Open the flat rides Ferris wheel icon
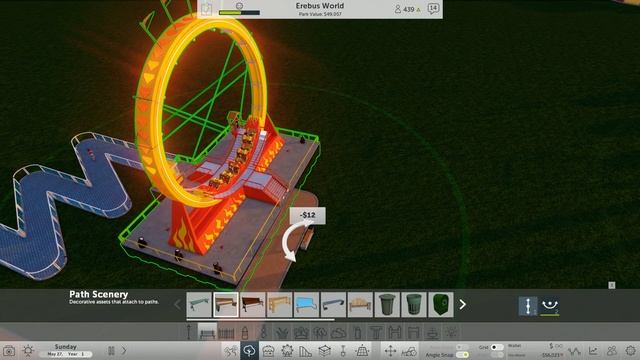 click(287, 351)
